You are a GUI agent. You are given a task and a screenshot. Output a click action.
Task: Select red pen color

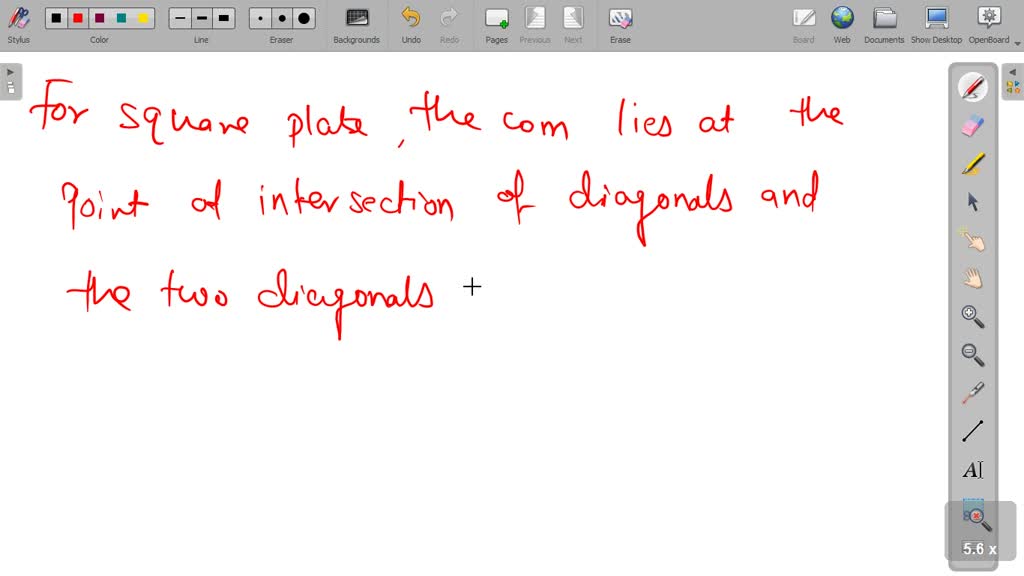(x=78, y=18)
